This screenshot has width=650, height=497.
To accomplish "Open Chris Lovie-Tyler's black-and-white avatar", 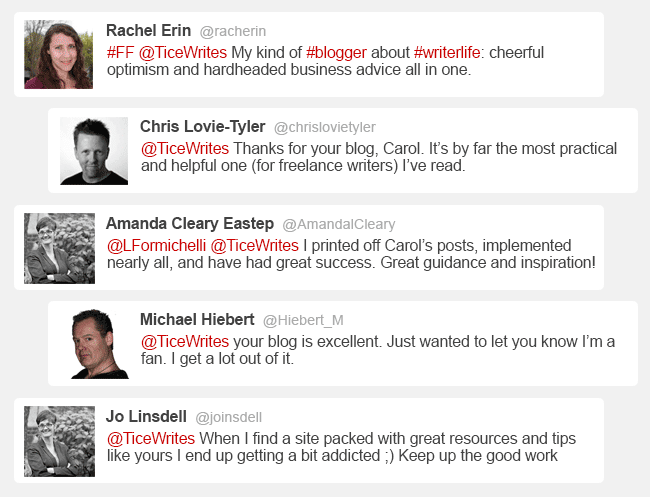I will [x=94, y=151].
